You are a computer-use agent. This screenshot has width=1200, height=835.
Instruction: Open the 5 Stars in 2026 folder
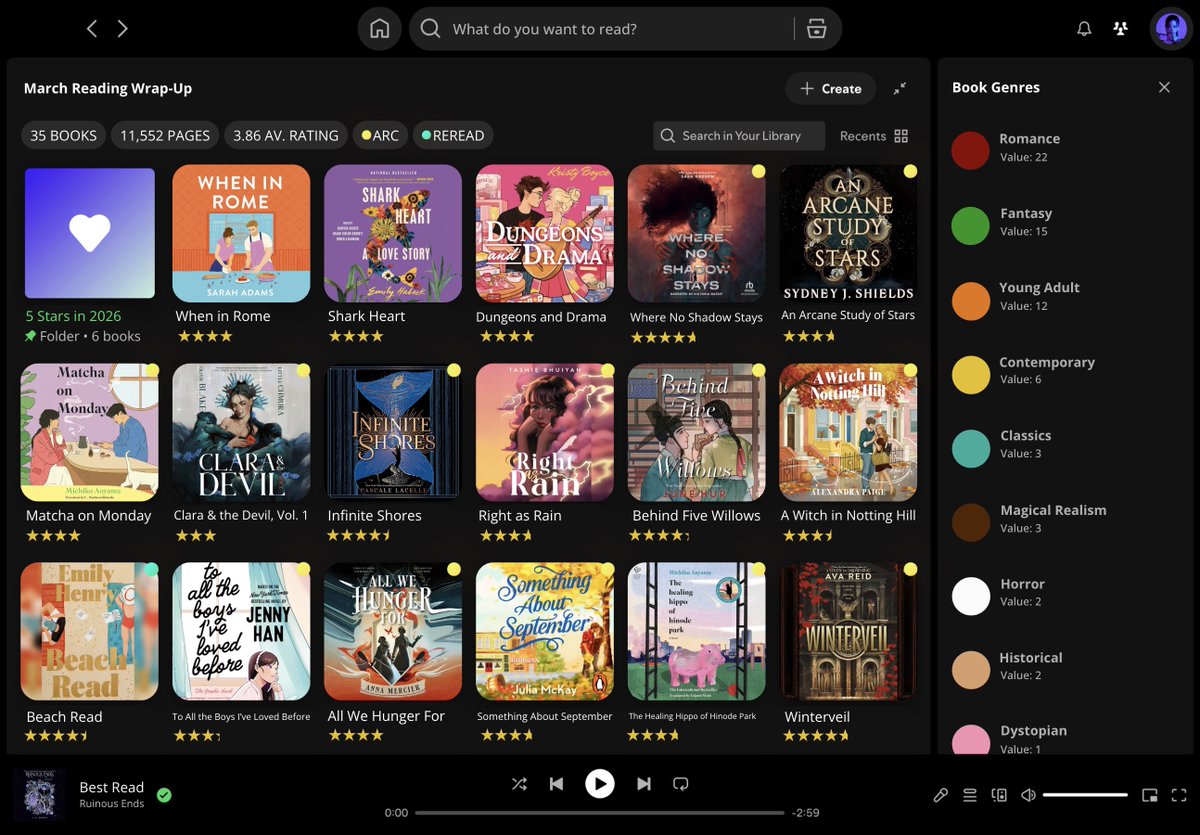89,233
